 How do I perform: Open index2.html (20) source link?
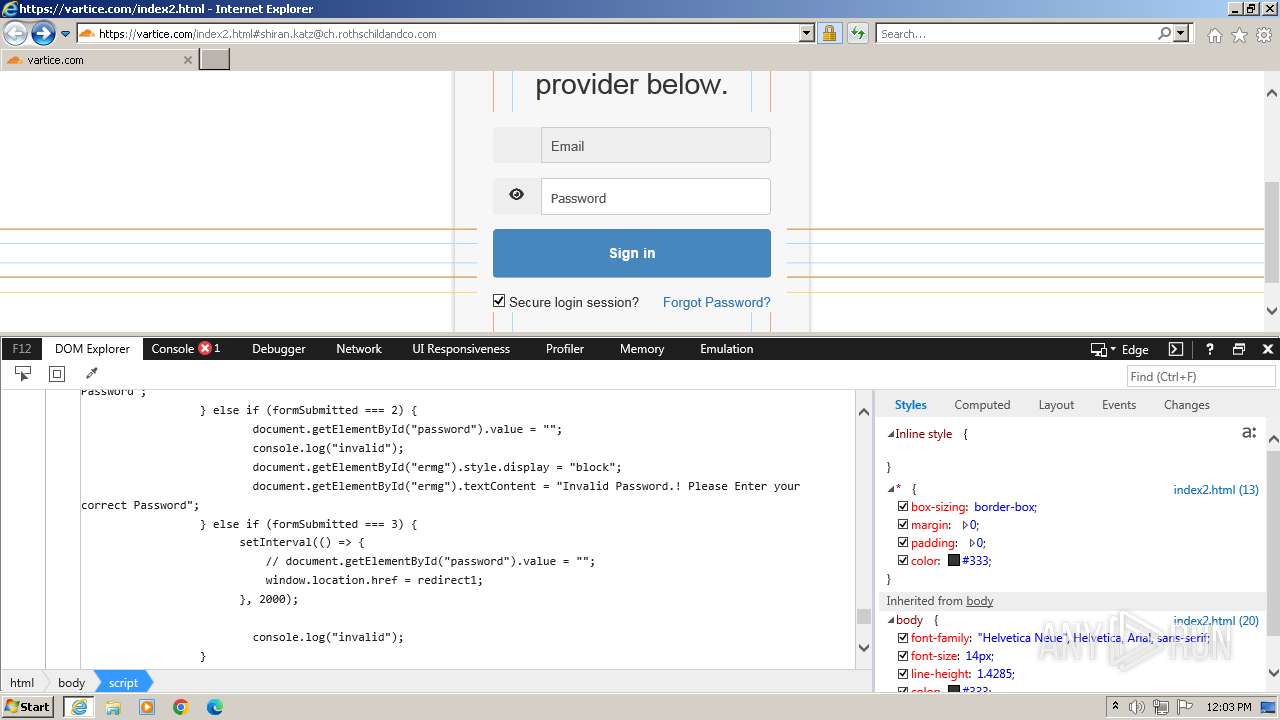point(1216,621)
